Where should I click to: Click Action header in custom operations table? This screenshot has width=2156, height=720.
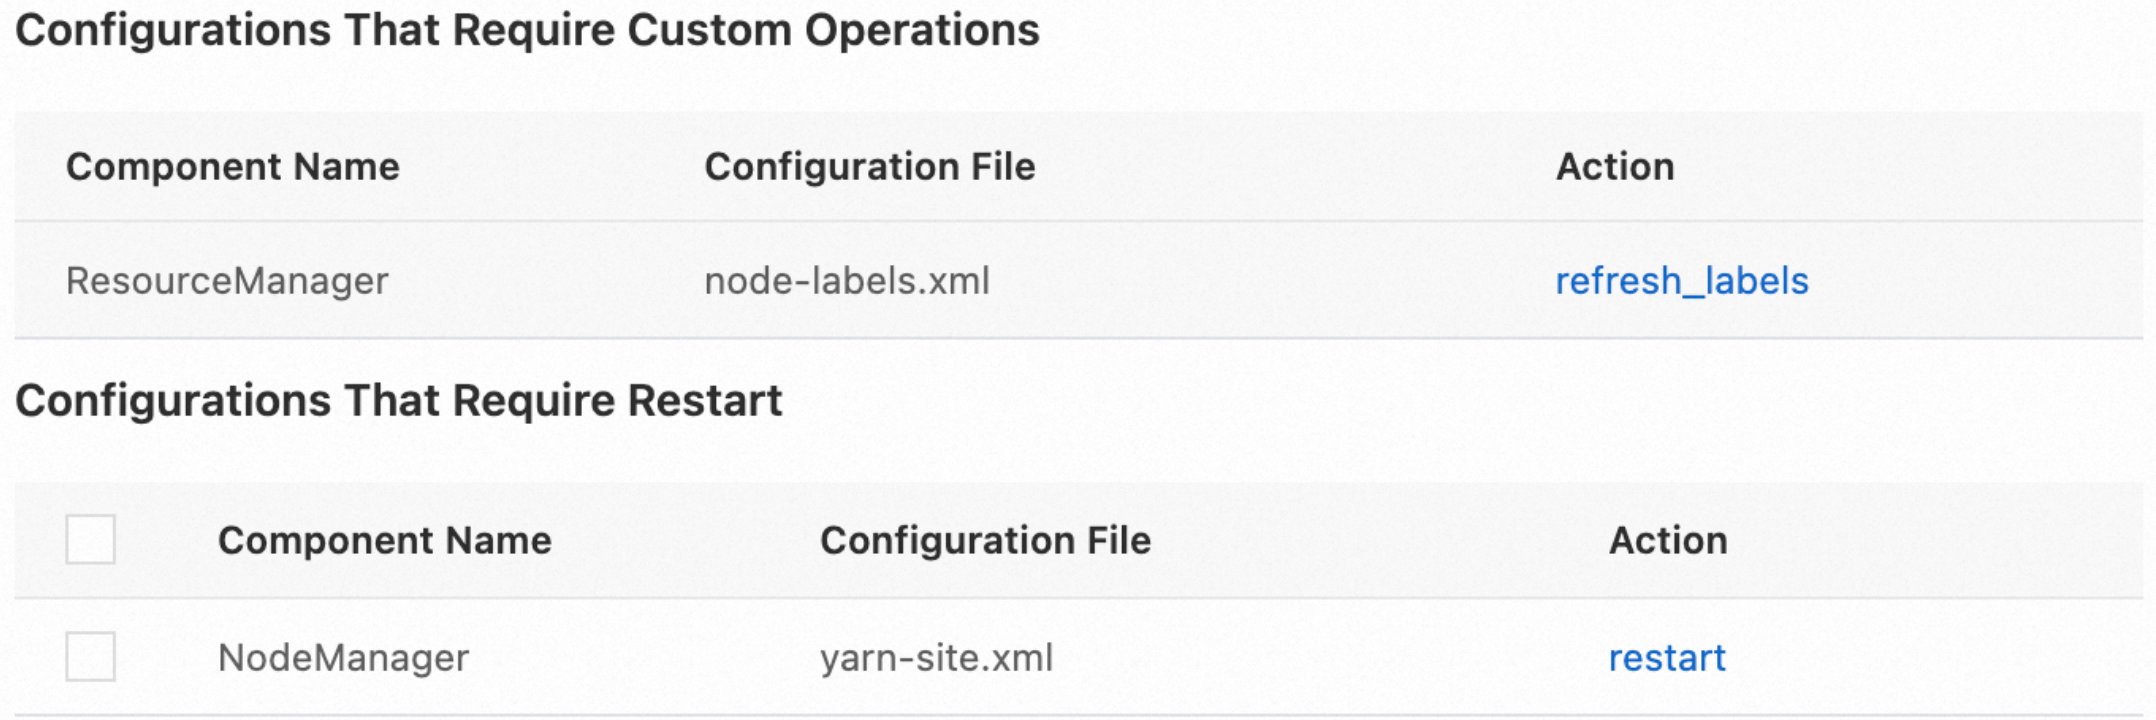pos(1615,167)
